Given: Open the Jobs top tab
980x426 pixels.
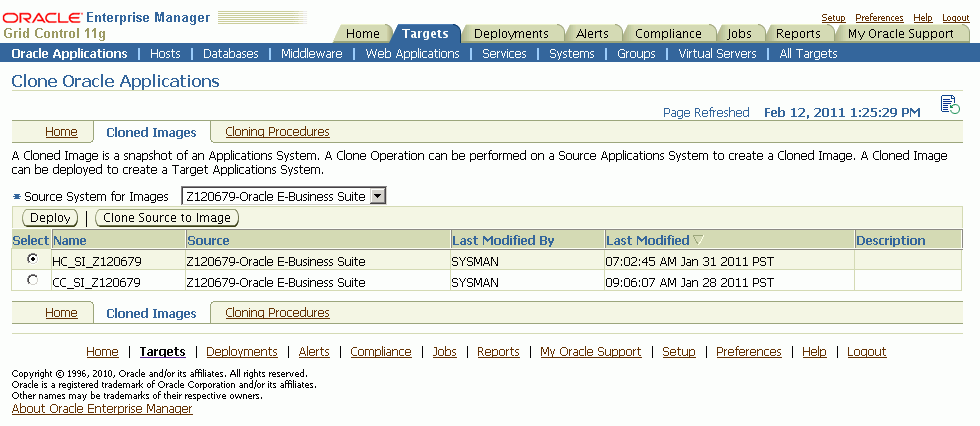Looking at the screenshot, I should point(739,34).
